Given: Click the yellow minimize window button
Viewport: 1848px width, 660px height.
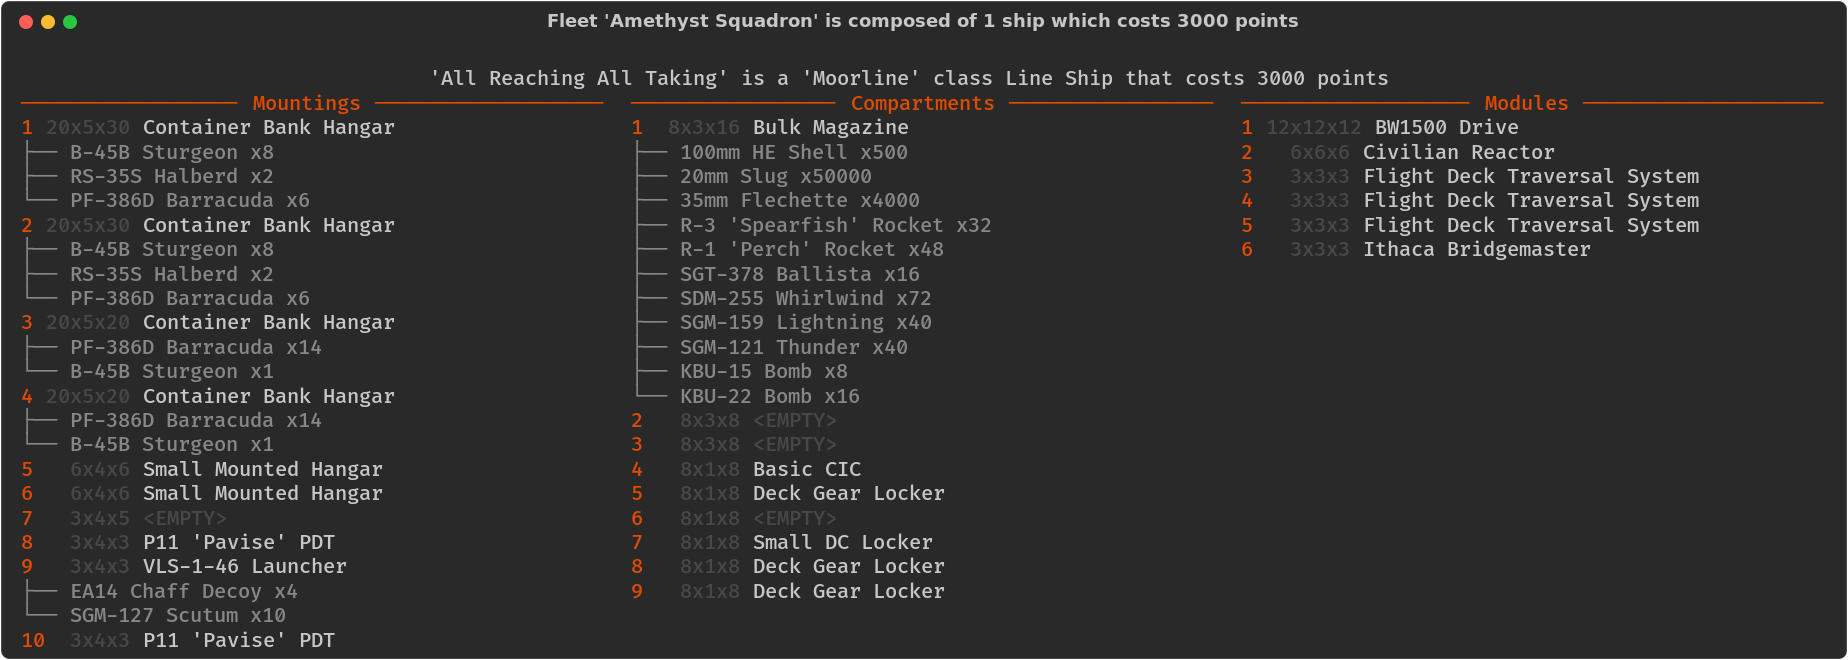Looking at the screenshot, I should point(48,22).
